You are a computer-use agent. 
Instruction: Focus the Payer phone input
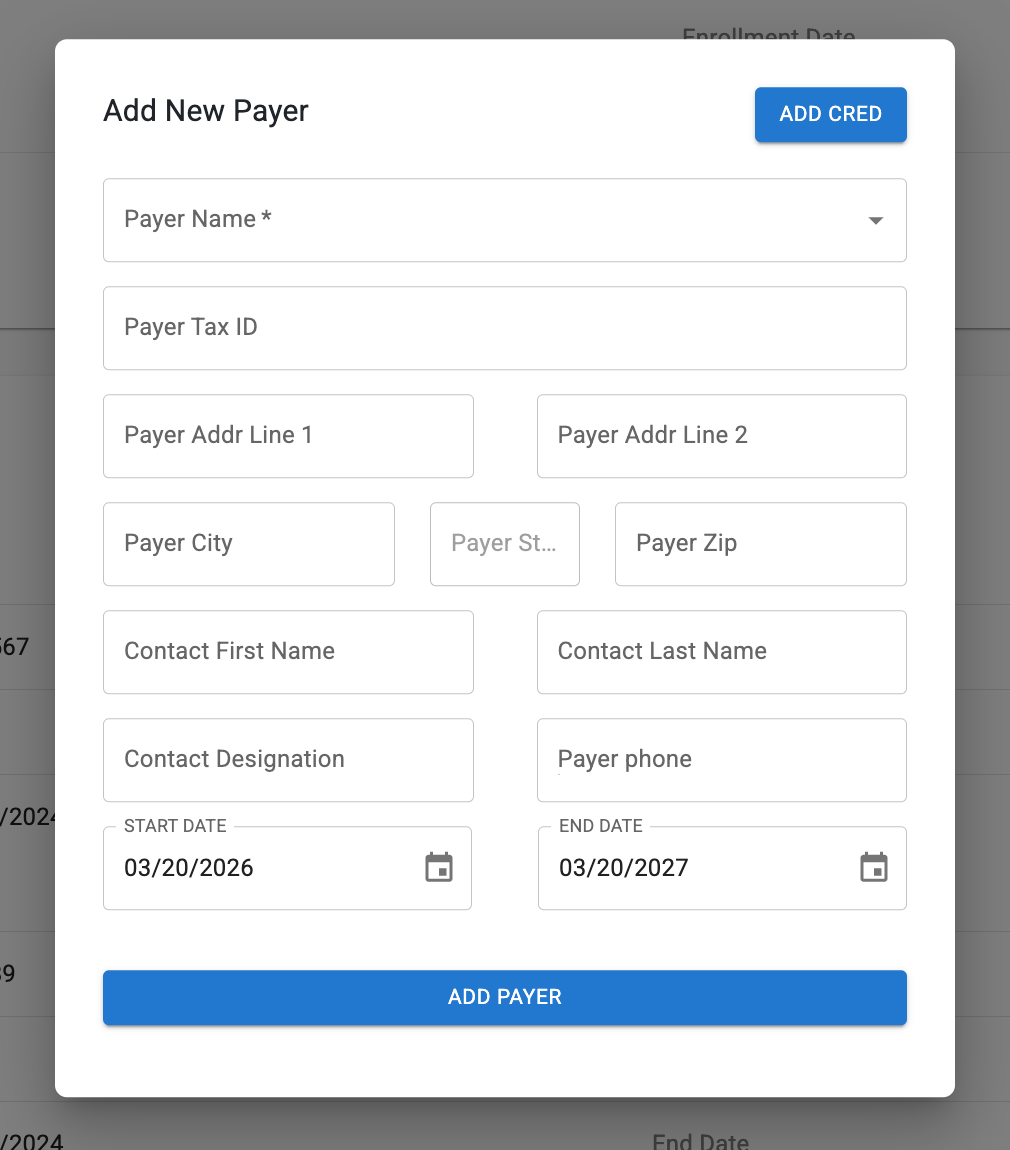(721, 760)
